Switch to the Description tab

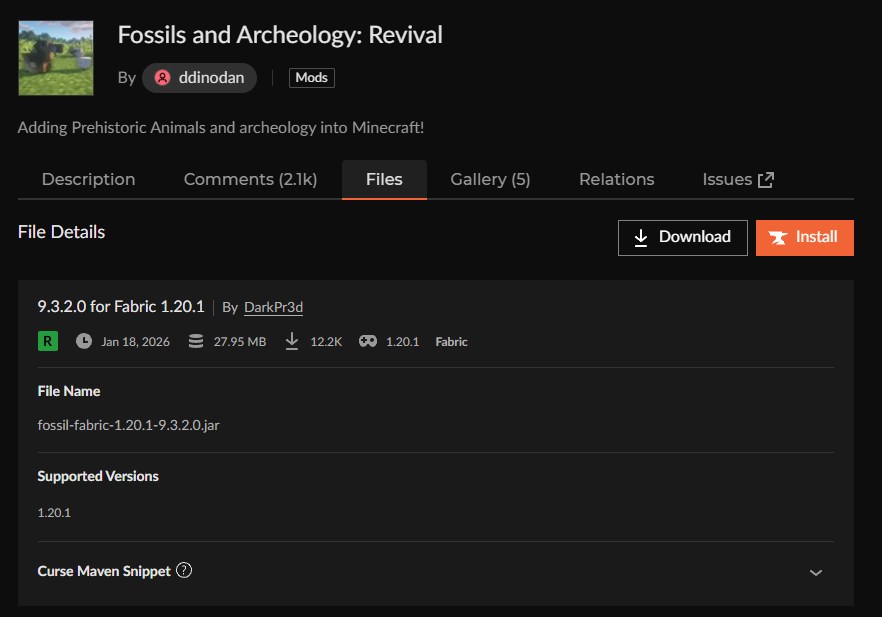tap(88, 180)
